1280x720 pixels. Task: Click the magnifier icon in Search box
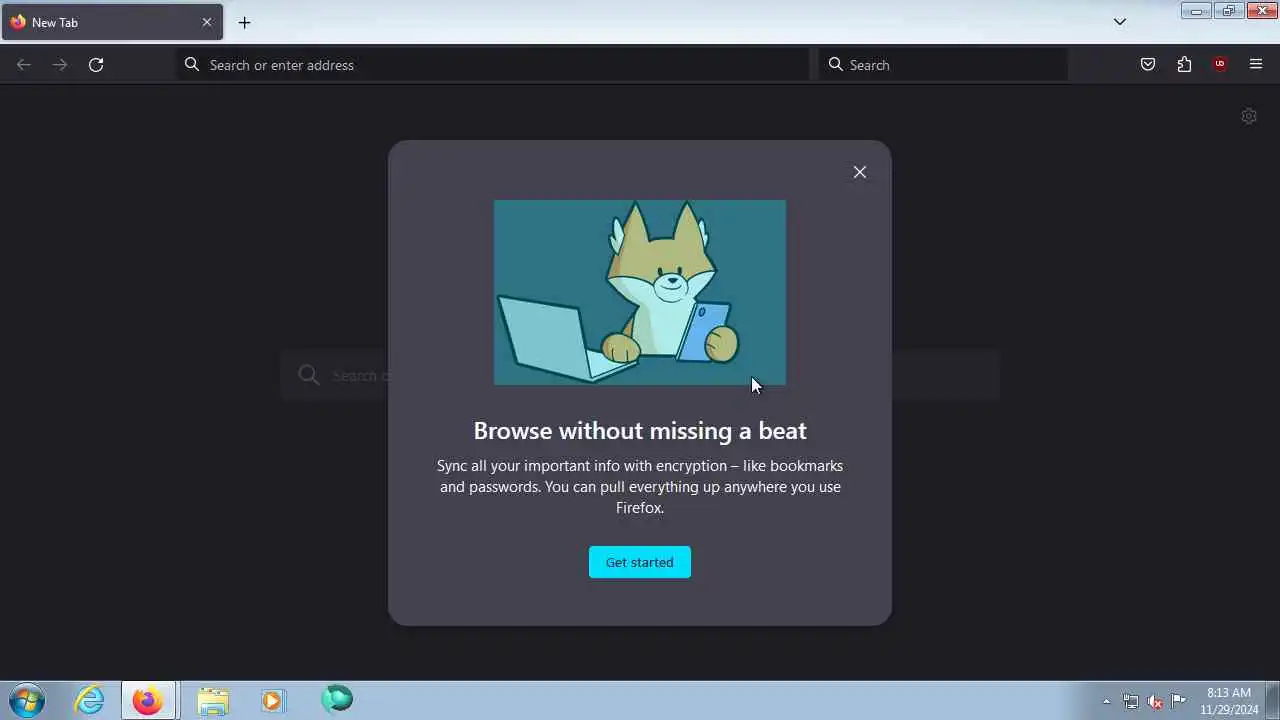[x=836, y=64]
